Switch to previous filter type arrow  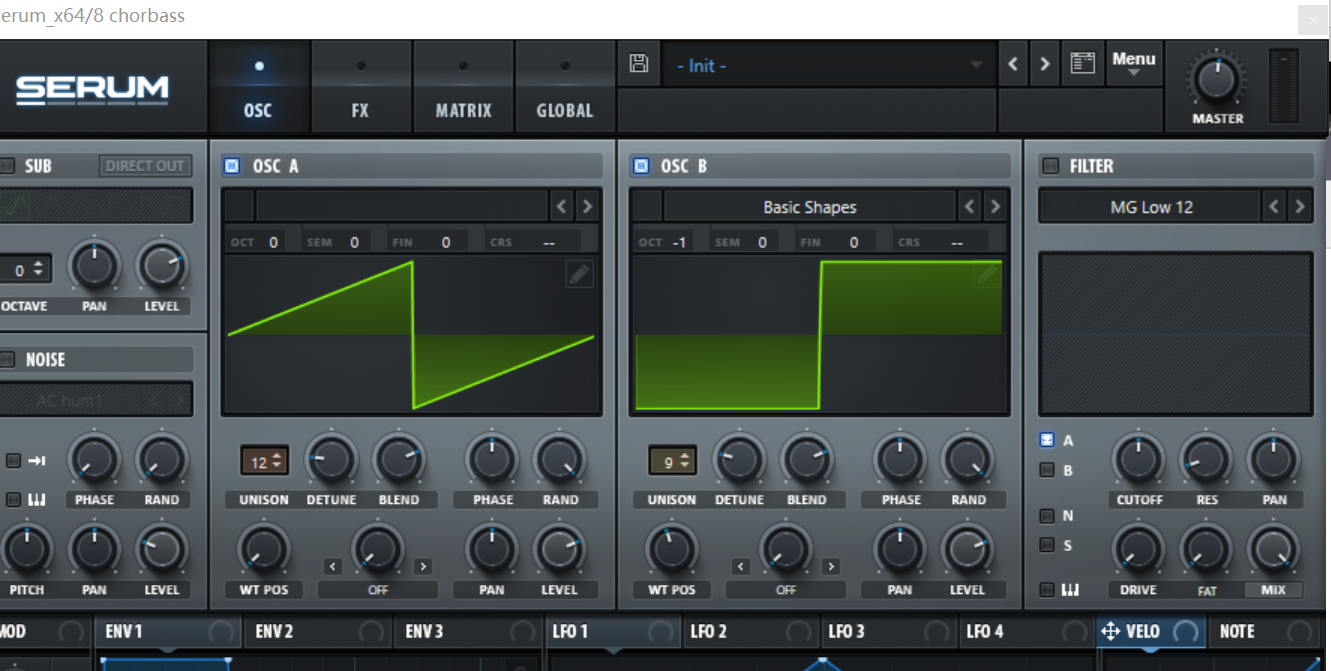tap(1274, 207)
